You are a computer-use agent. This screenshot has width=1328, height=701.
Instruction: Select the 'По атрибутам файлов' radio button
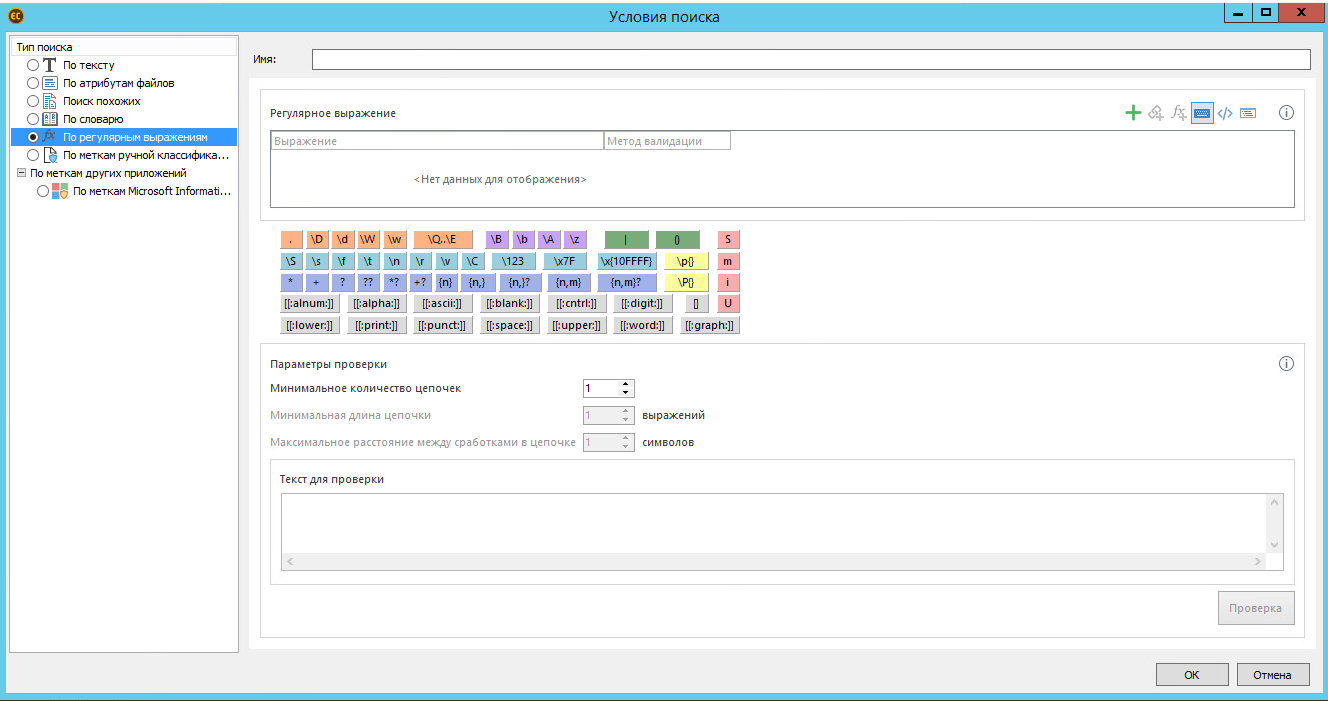point(33,83)
